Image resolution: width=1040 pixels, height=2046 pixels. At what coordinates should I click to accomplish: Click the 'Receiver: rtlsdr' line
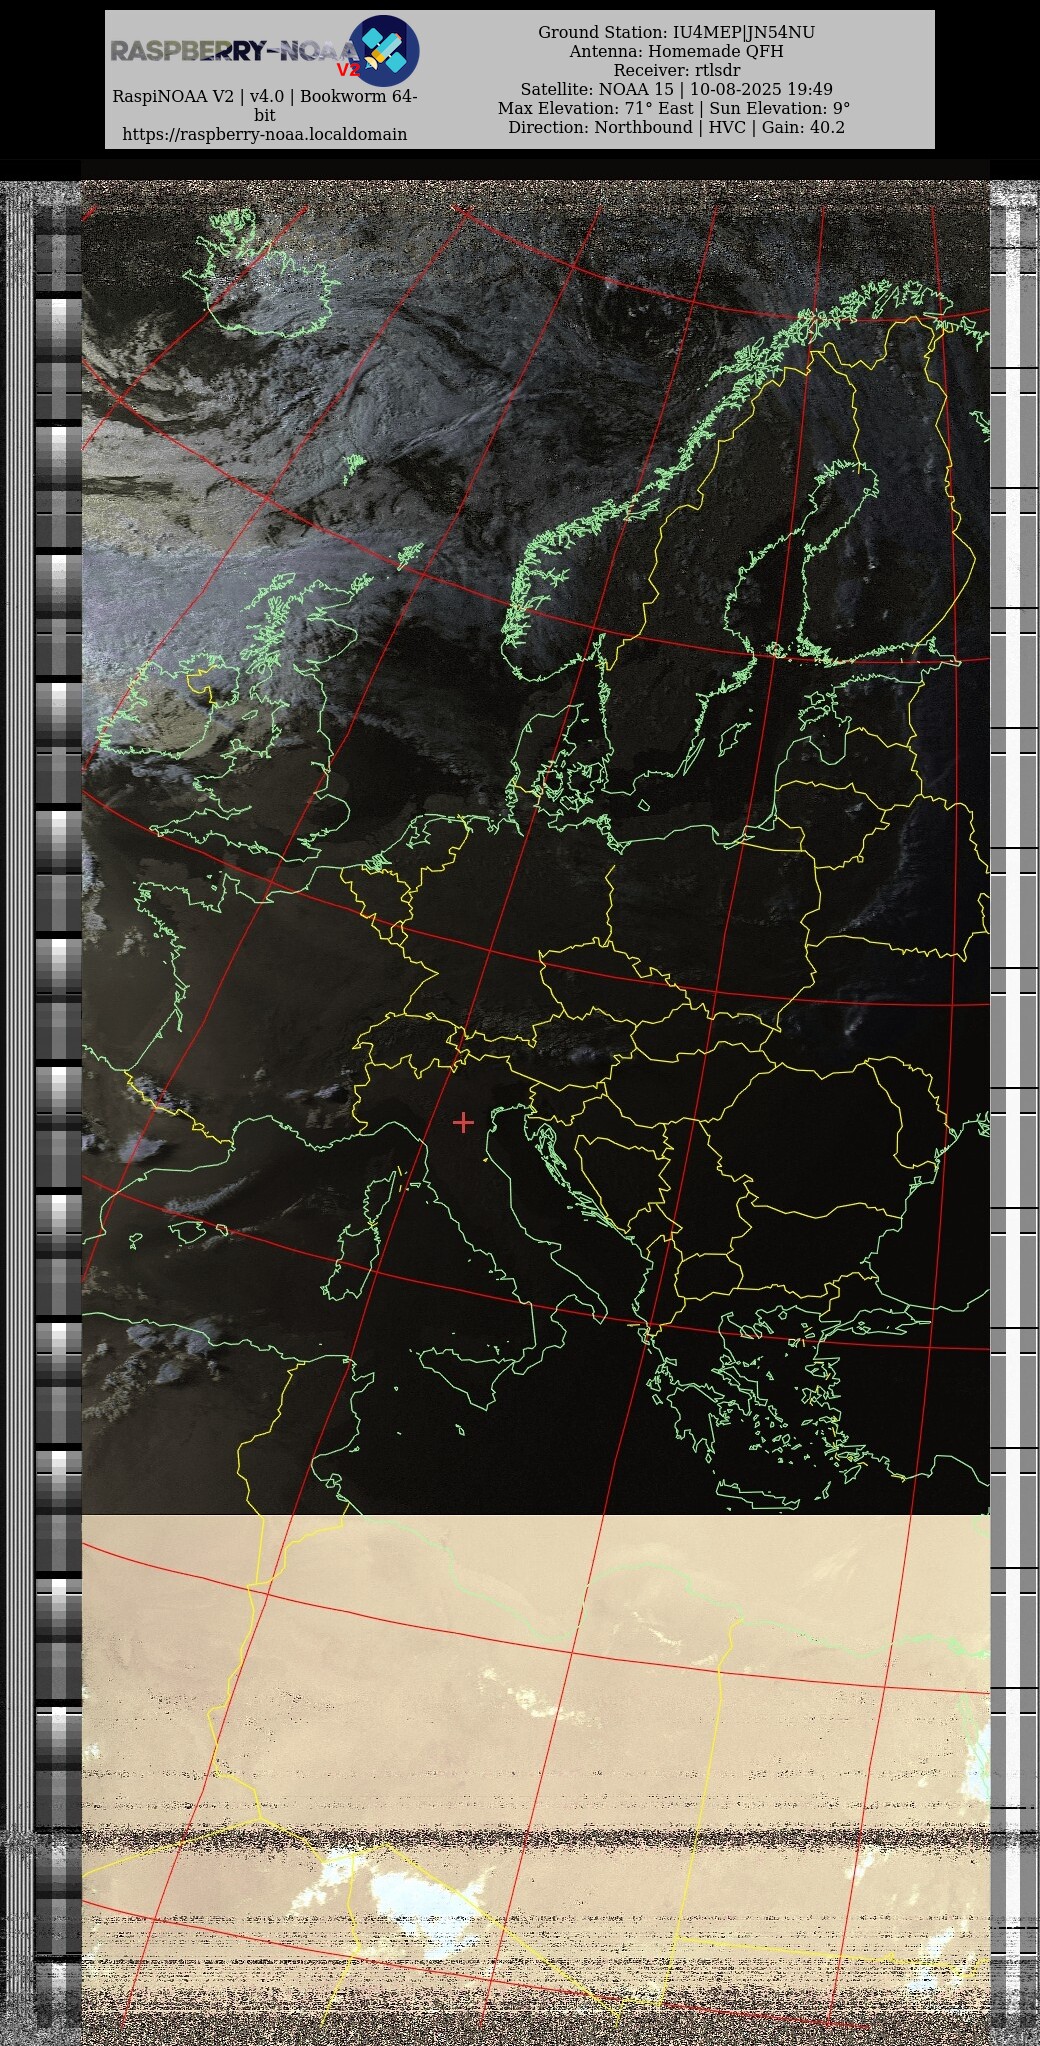point(676,70)
